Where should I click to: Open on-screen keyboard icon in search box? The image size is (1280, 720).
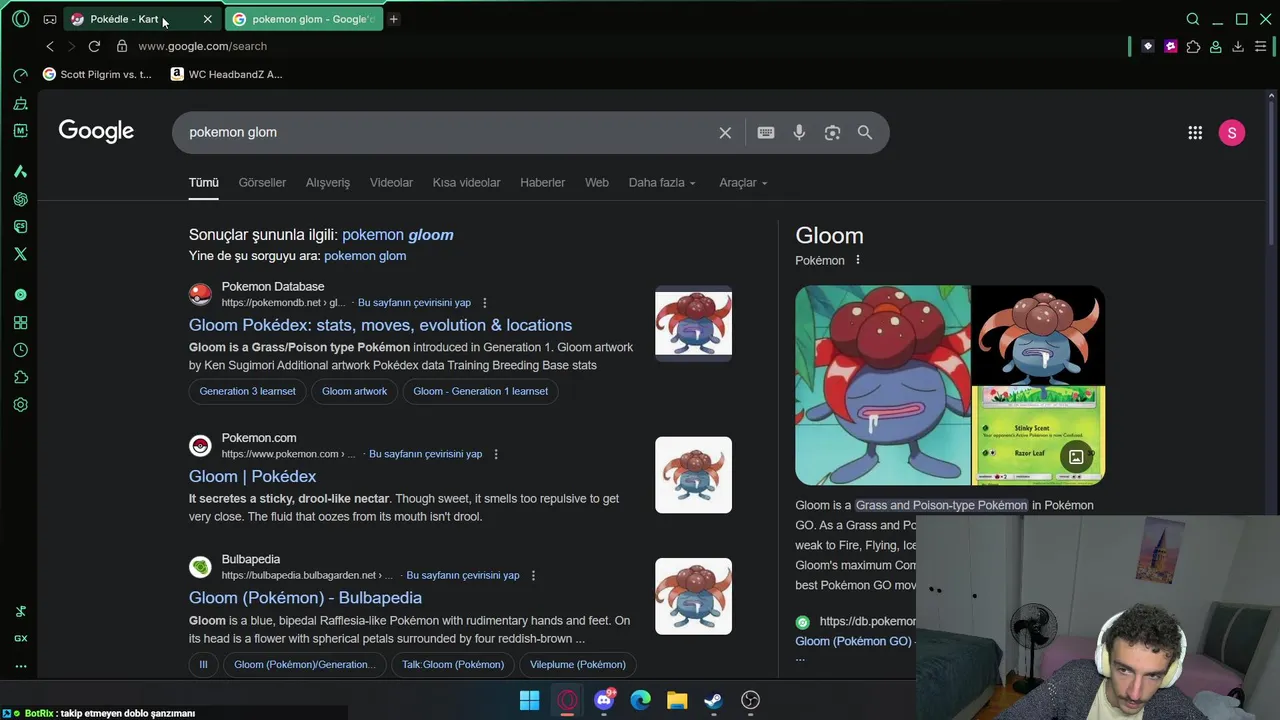(766, 133)
